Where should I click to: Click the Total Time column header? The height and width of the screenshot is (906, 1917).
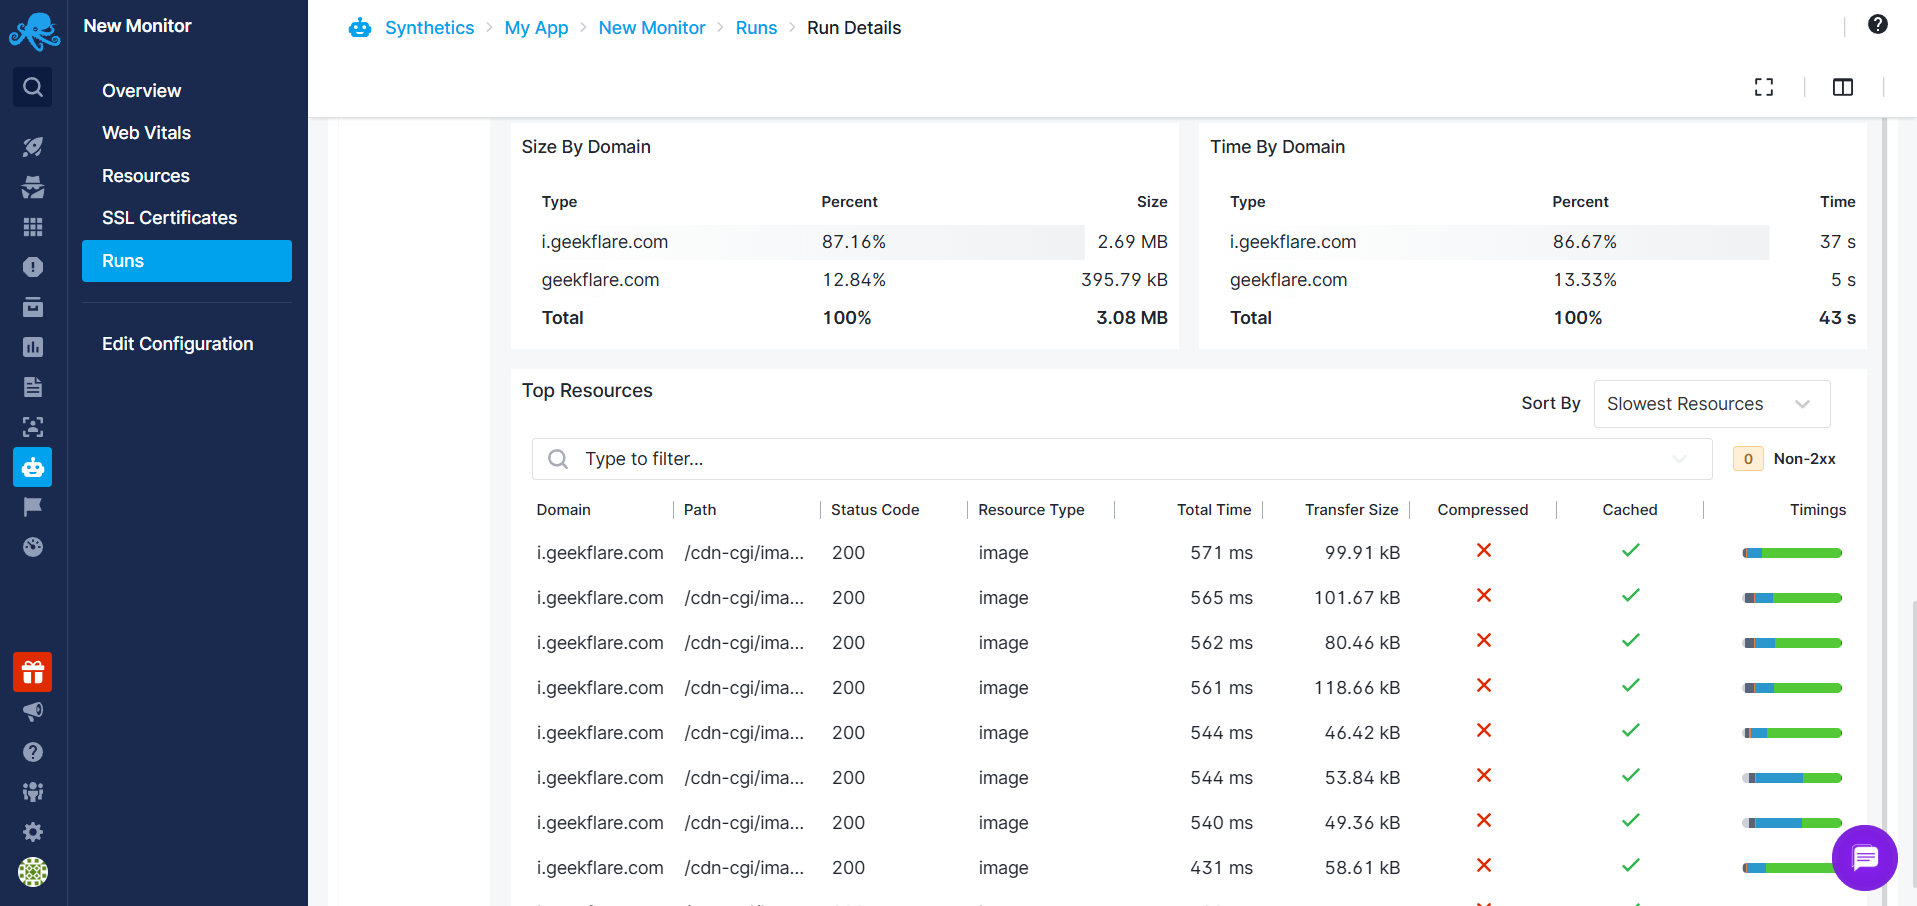pos(1214,510)
